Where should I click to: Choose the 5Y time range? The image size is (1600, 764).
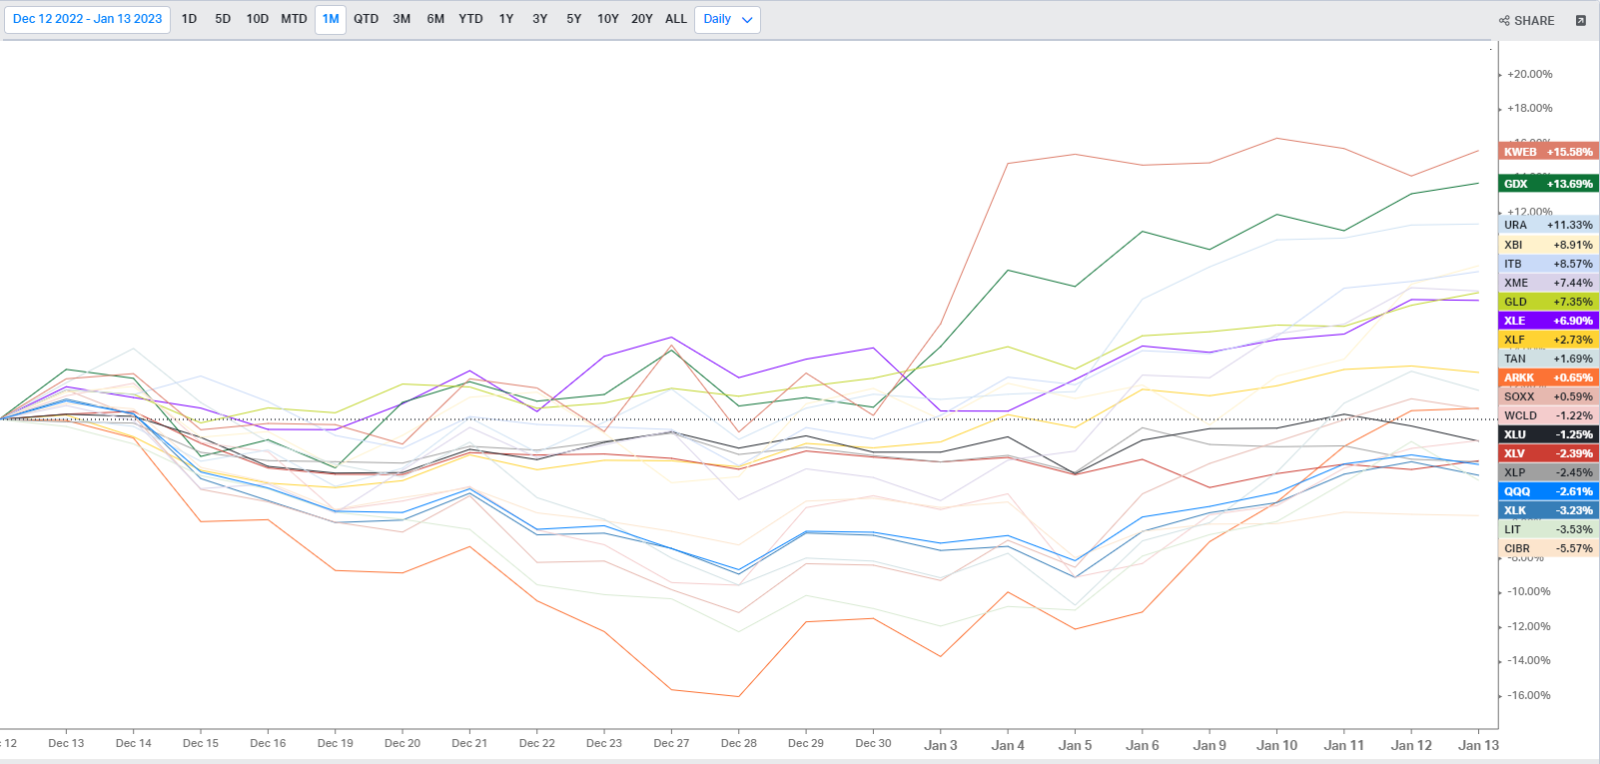573,19
